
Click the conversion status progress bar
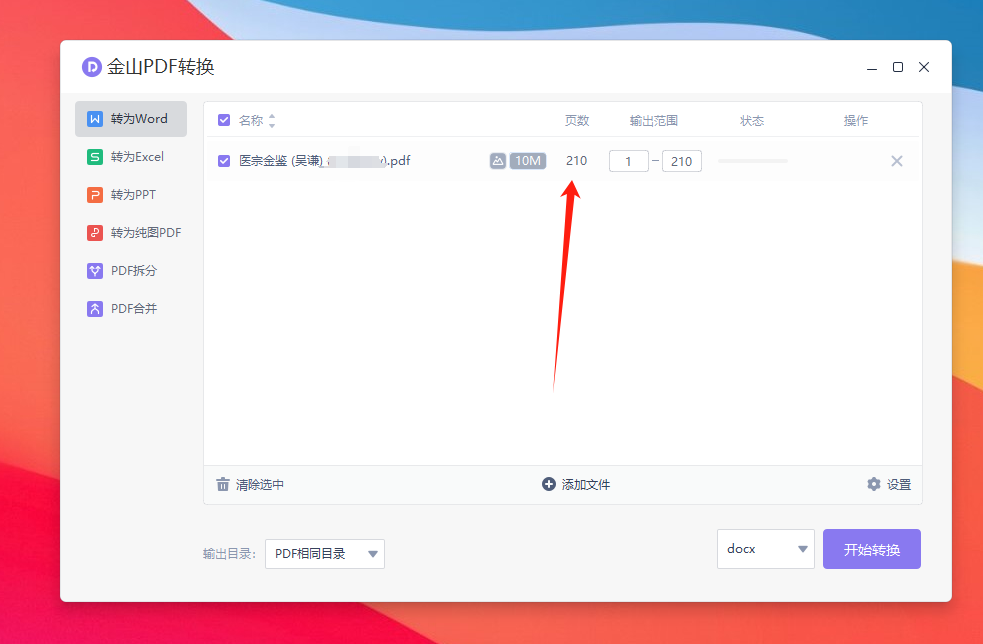[x=753, y=161]
